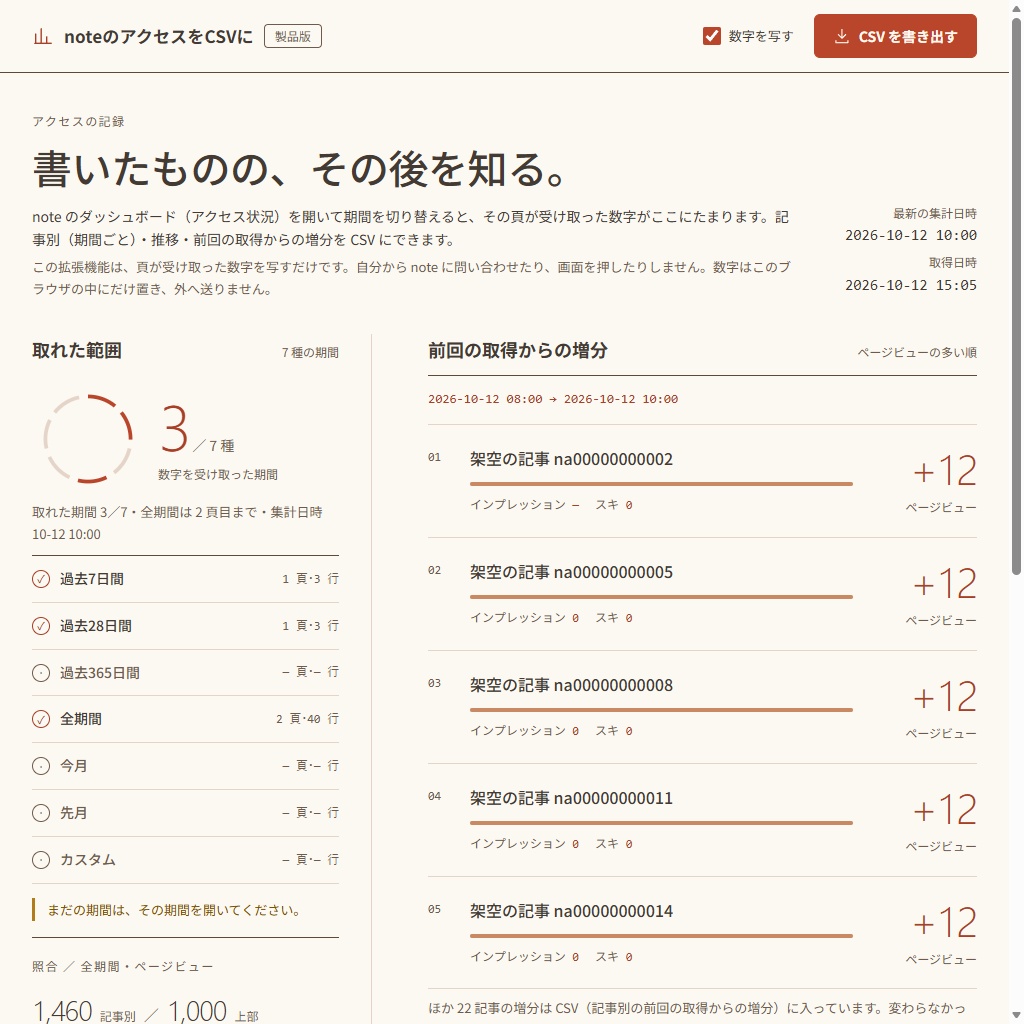The image size is (1024, 1024).
Task: Click dotted circle icon beside 今月
Action: point(41,766)
